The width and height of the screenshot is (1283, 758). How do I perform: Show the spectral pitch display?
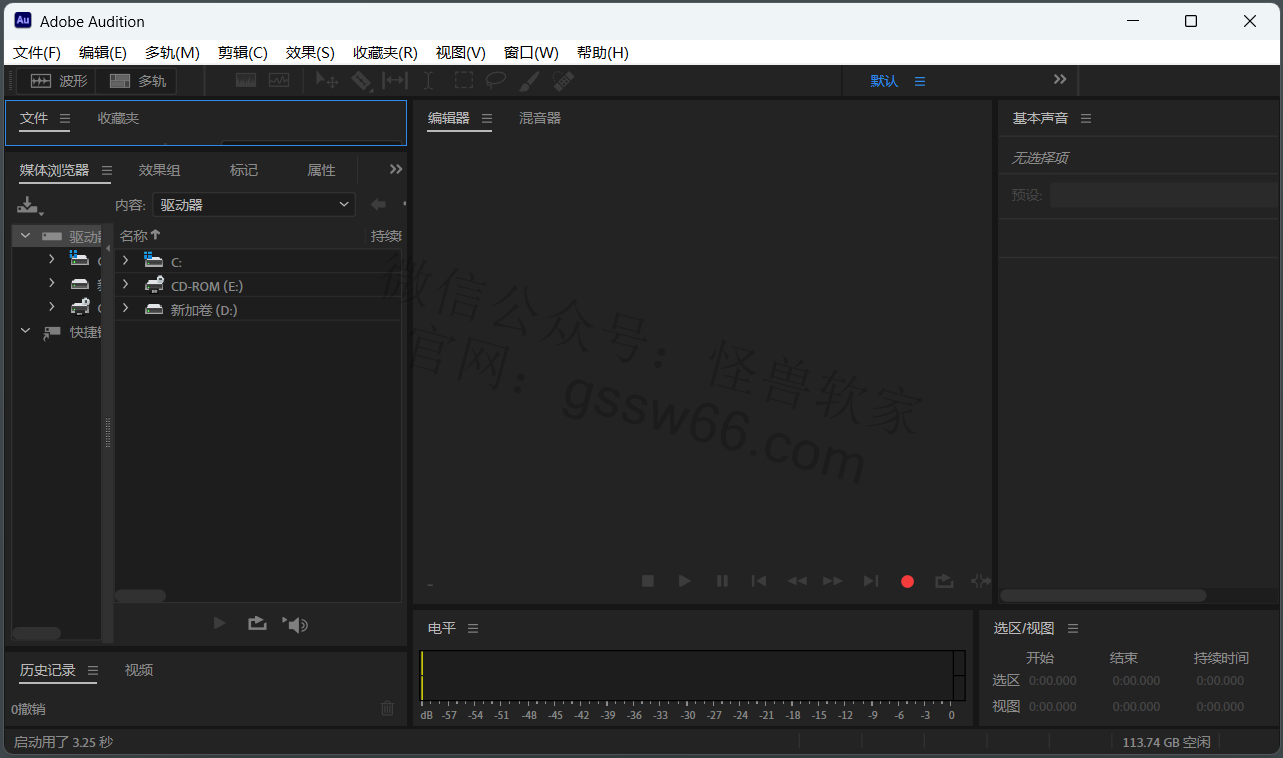[278, 80]
